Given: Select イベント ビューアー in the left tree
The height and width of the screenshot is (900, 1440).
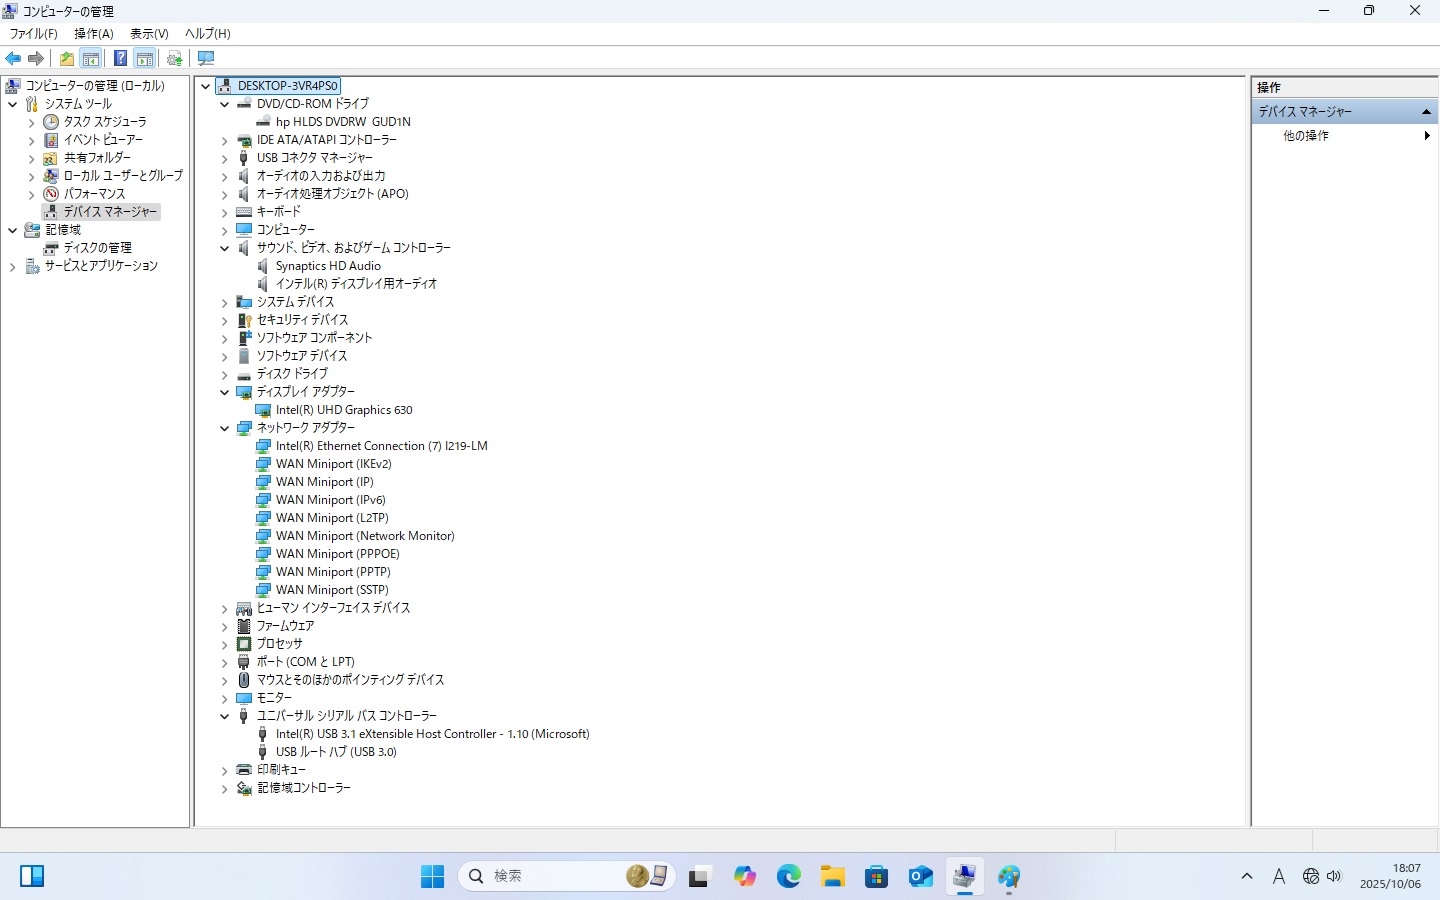Looking at the screenshot, I should [103, 140].
